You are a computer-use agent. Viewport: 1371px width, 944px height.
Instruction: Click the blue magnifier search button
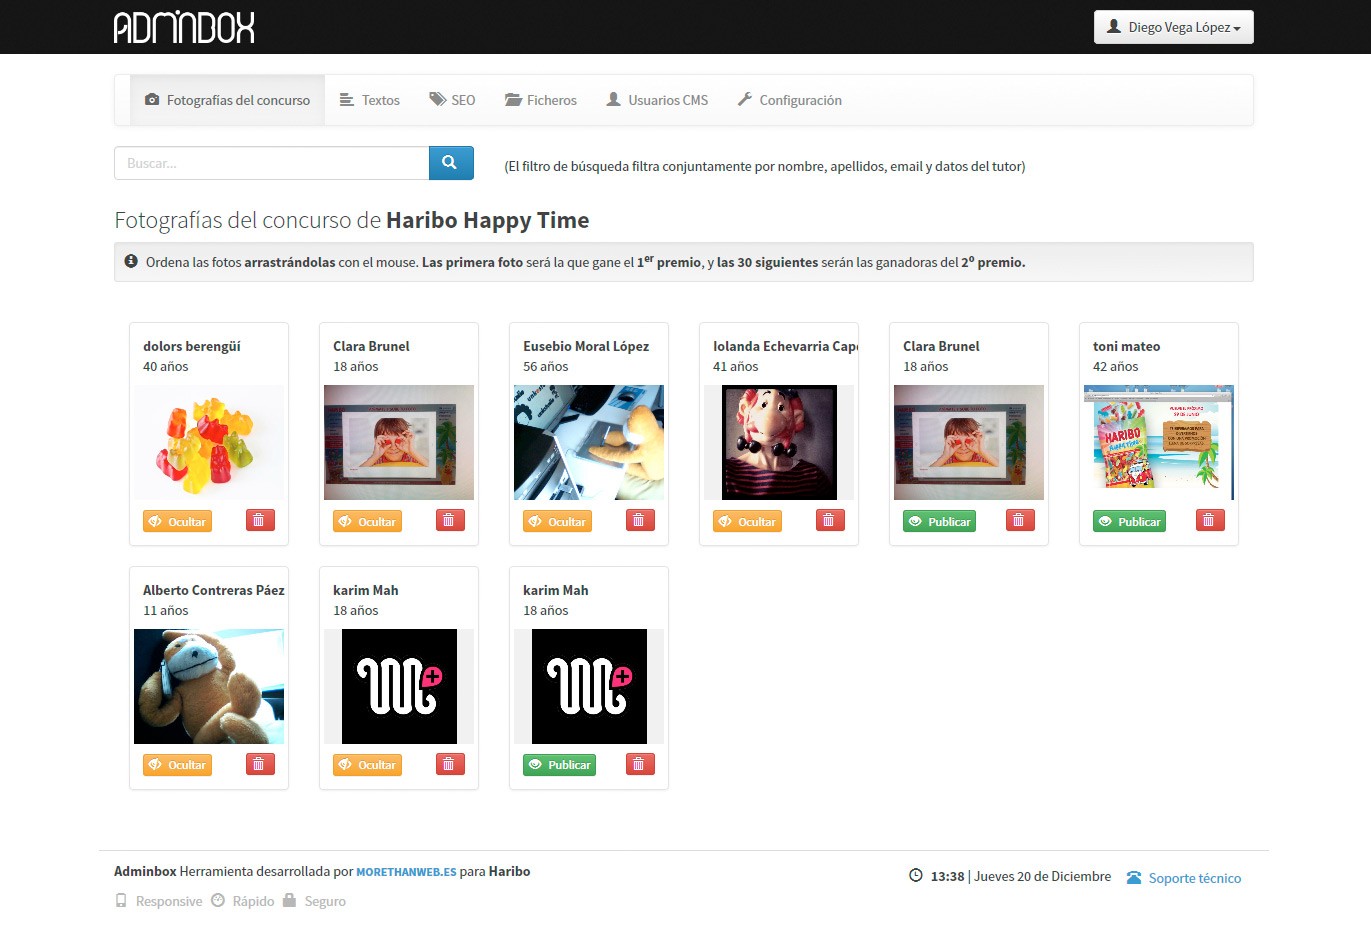coord(451,163)
